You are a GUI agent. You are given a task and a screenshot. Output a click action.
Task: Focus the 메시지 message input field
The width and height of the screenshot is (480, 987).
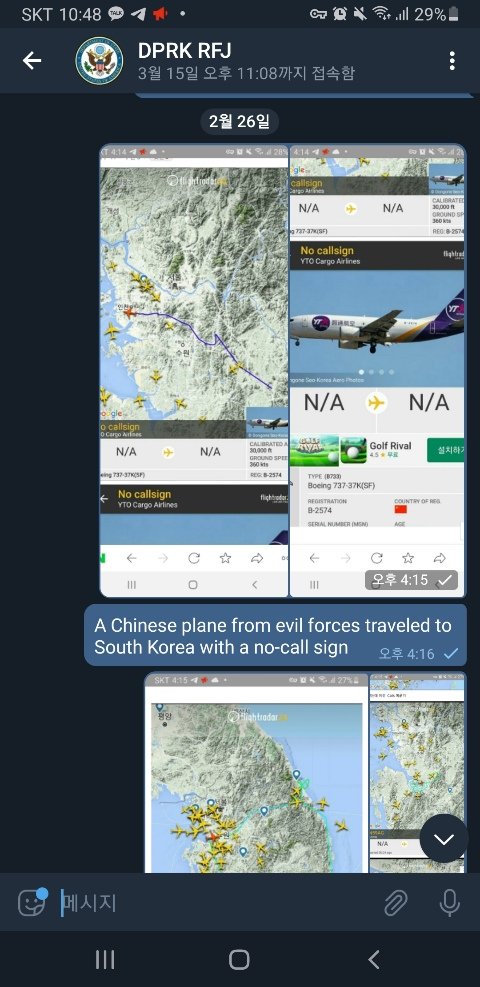tap(214, 903)
